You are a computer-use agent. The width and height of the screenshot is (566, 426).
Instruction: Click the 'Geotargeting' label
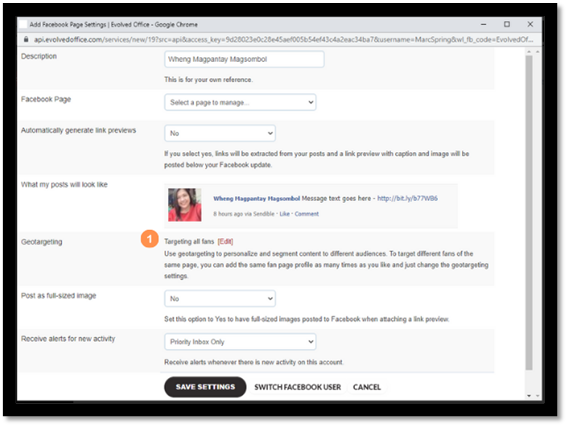click(42, 242)
